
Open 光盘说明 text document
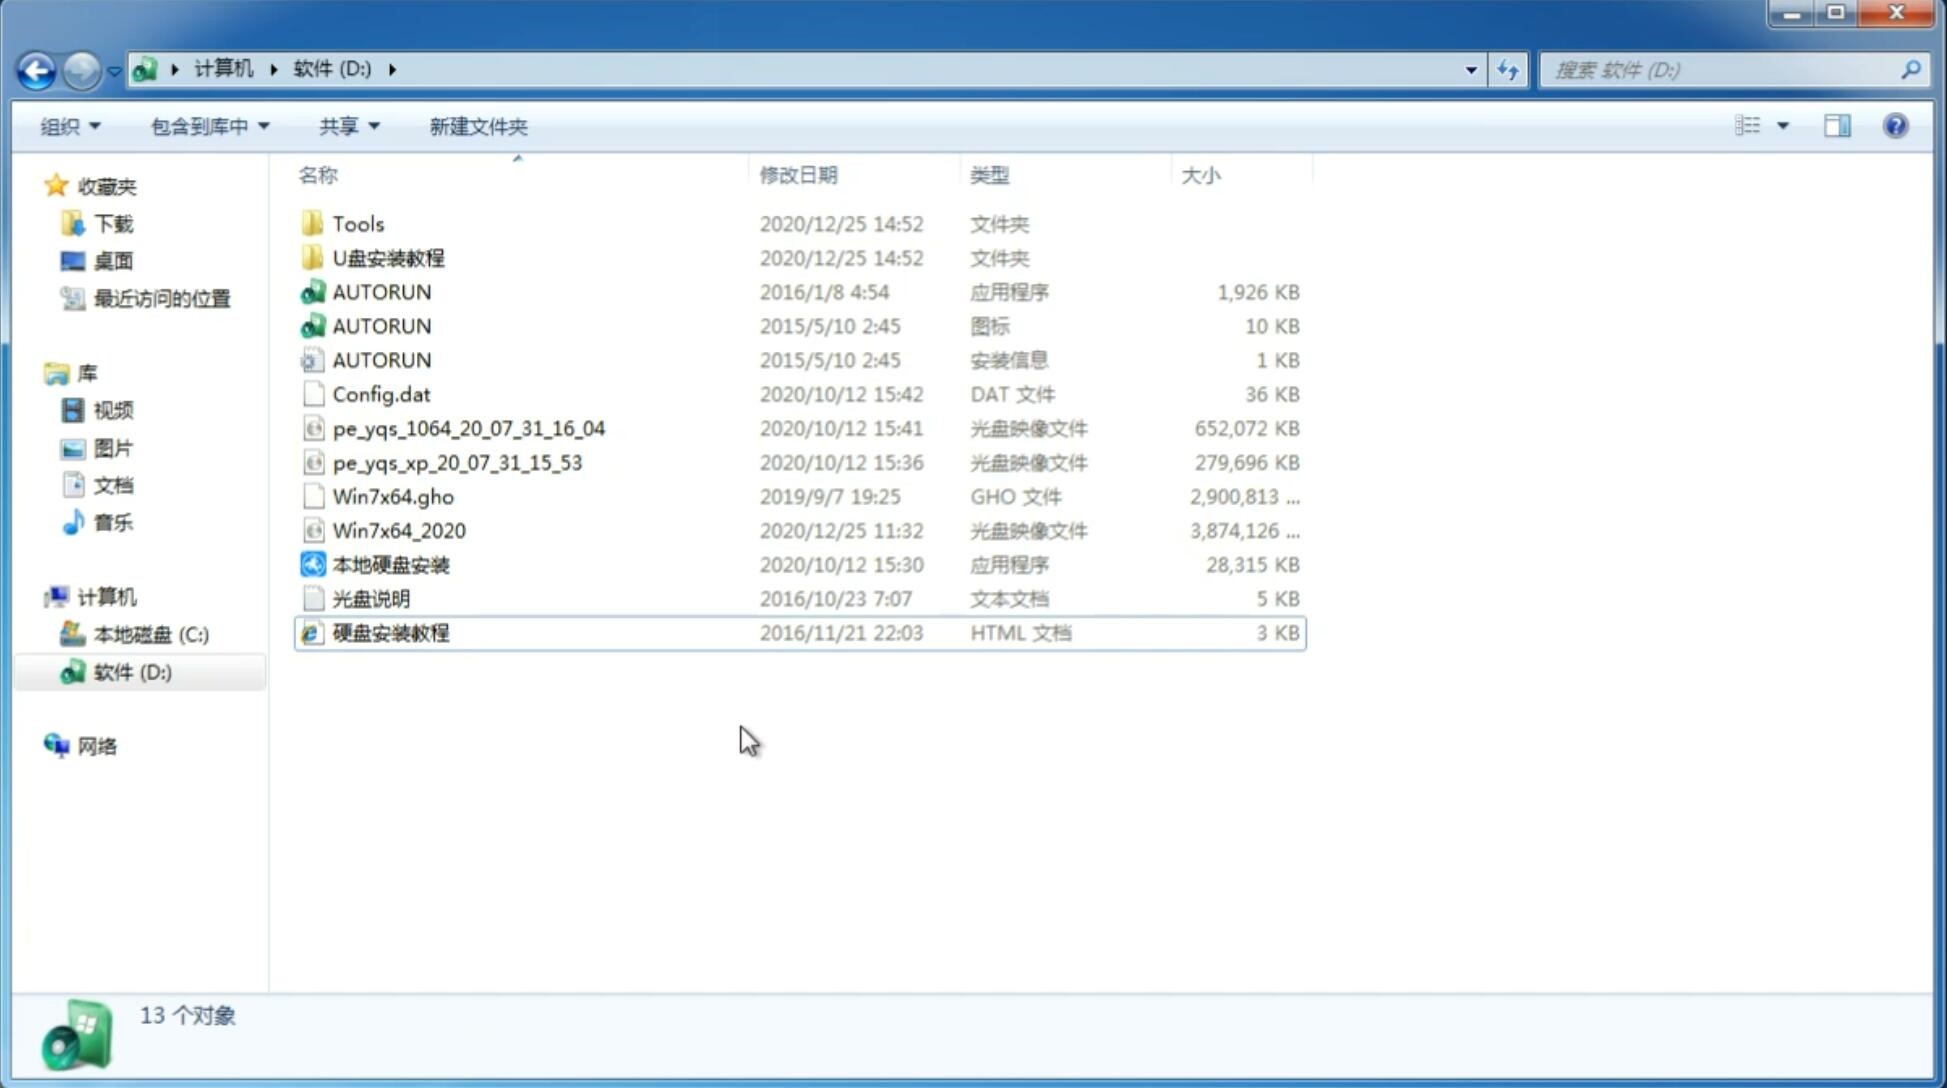coord(370,599)
